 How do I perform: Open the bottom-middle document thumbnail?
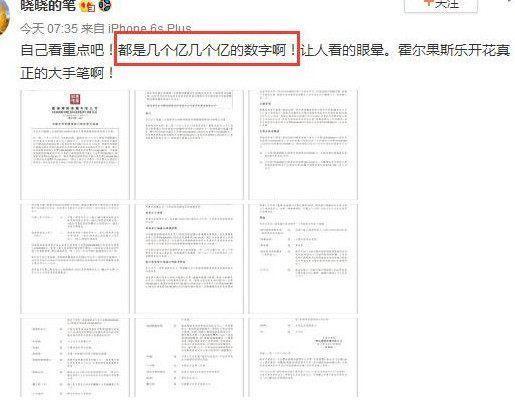[189, 358]
